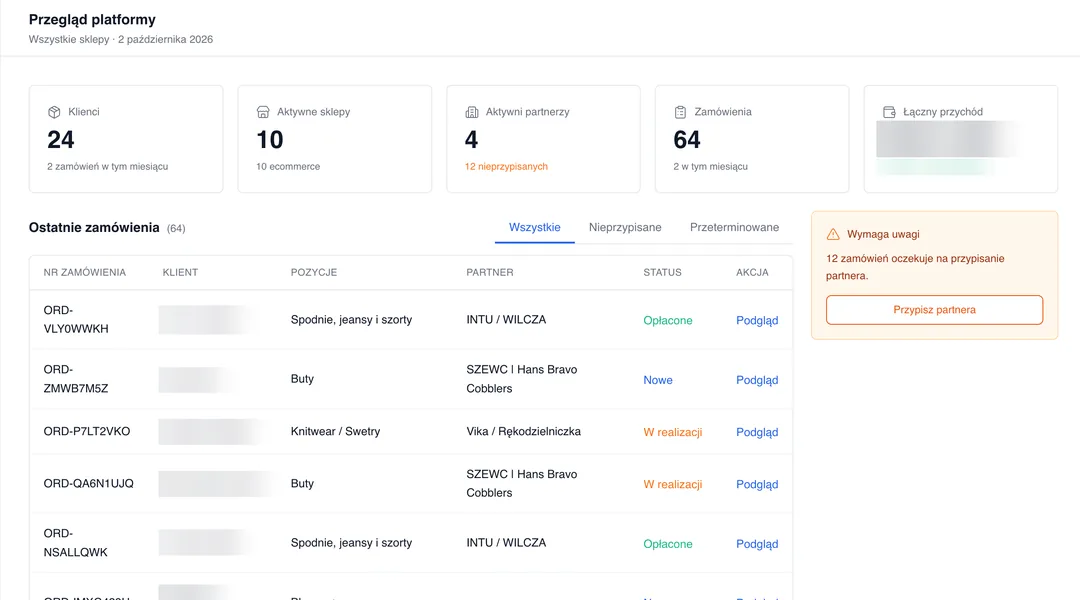1080x600 pixels.
Task: Click the Aktywni partnerzy building icon
Action: point(471,112)
